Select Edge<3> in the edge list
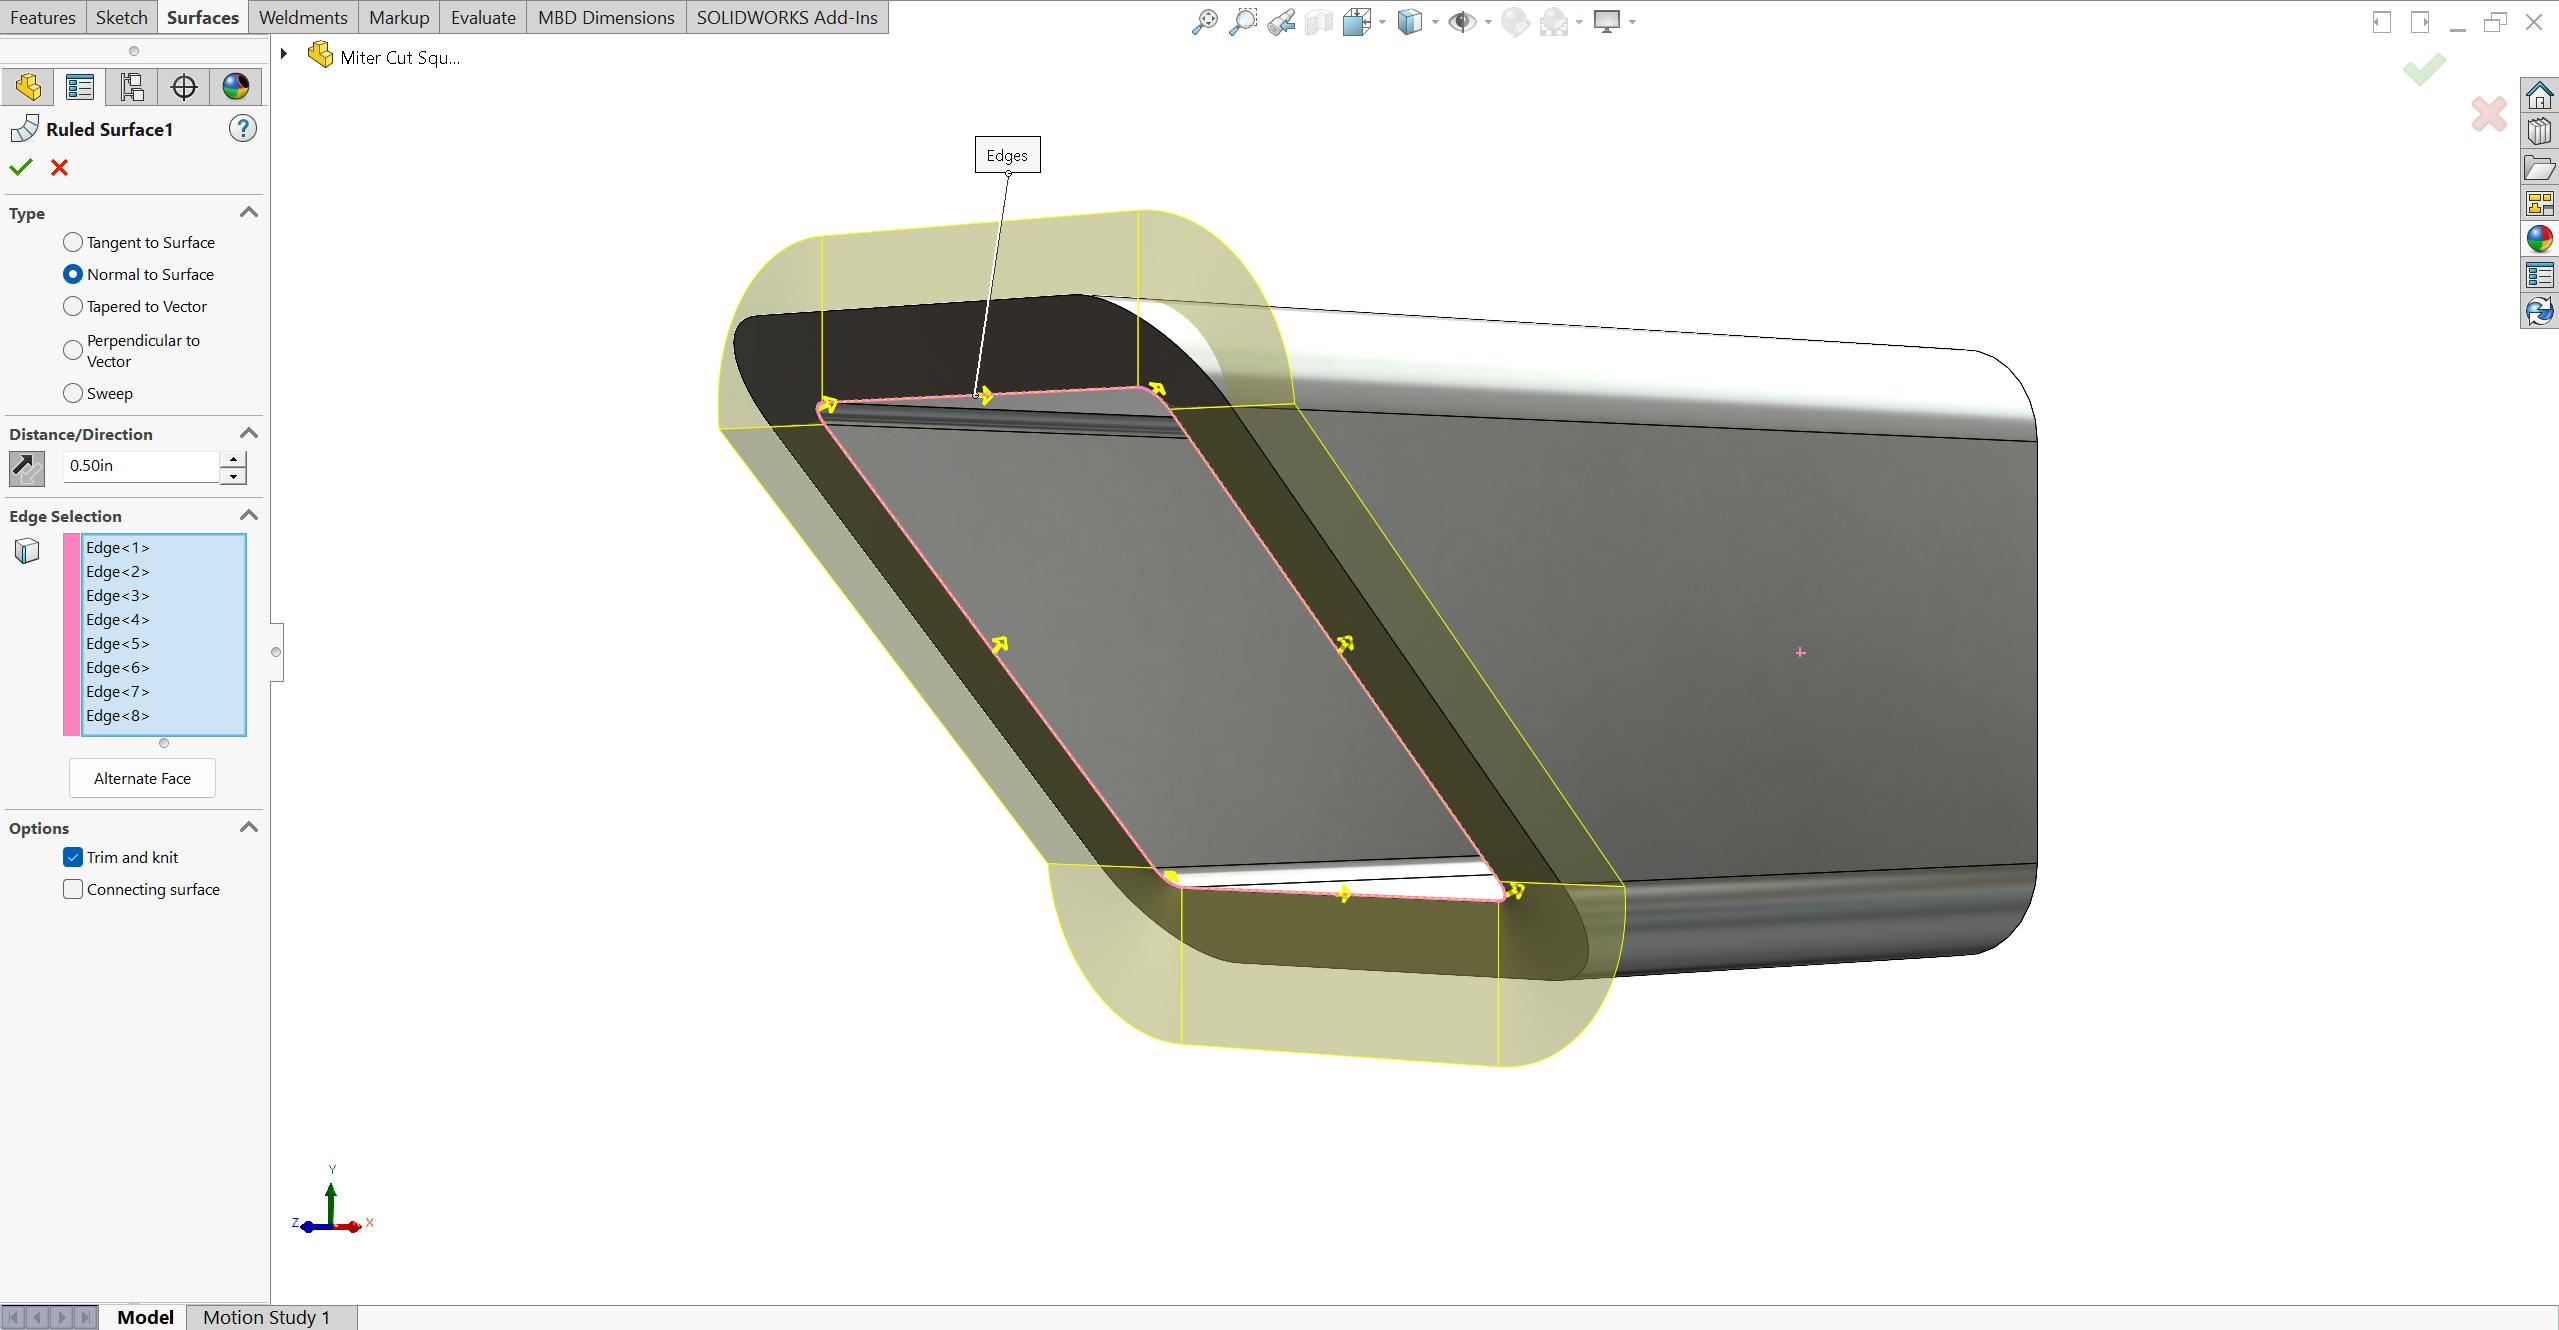Viewport: 2559px width, 1330px height. 117,595
